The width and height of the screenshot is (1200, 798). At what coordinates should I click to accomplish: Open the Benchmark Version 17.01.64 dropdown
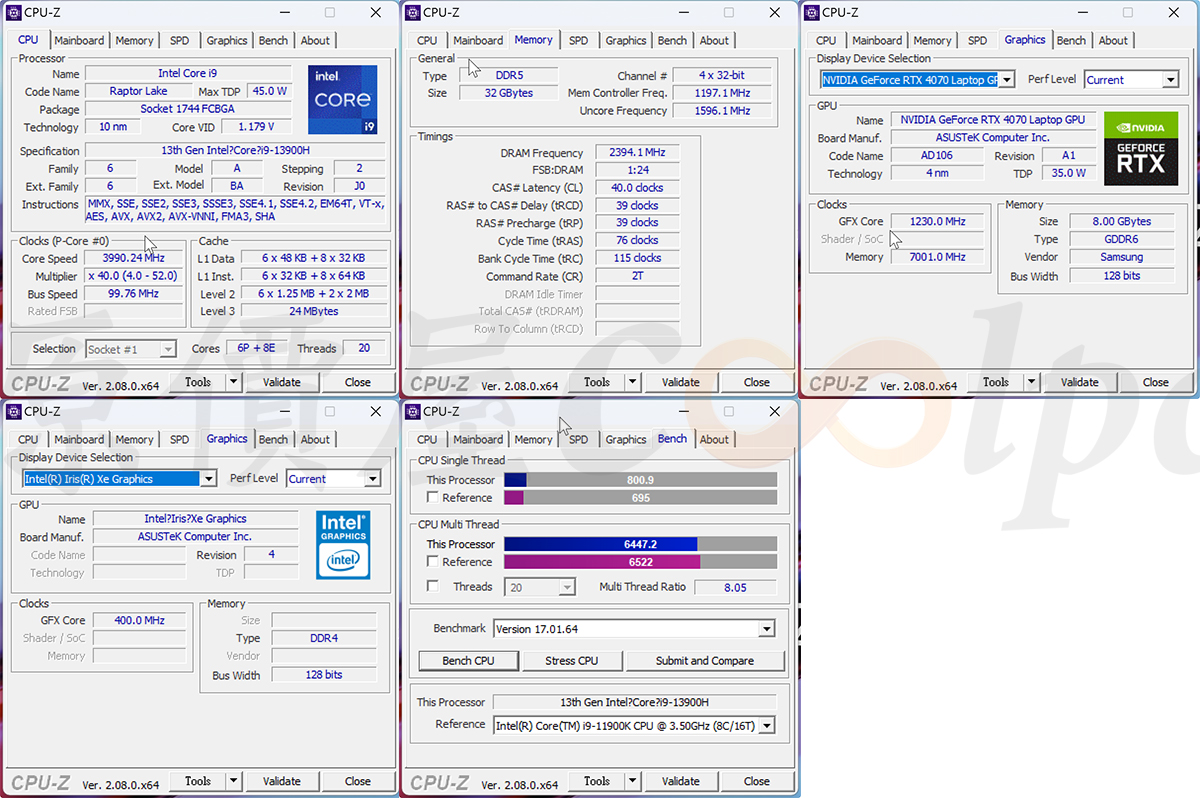pos(766,629)
